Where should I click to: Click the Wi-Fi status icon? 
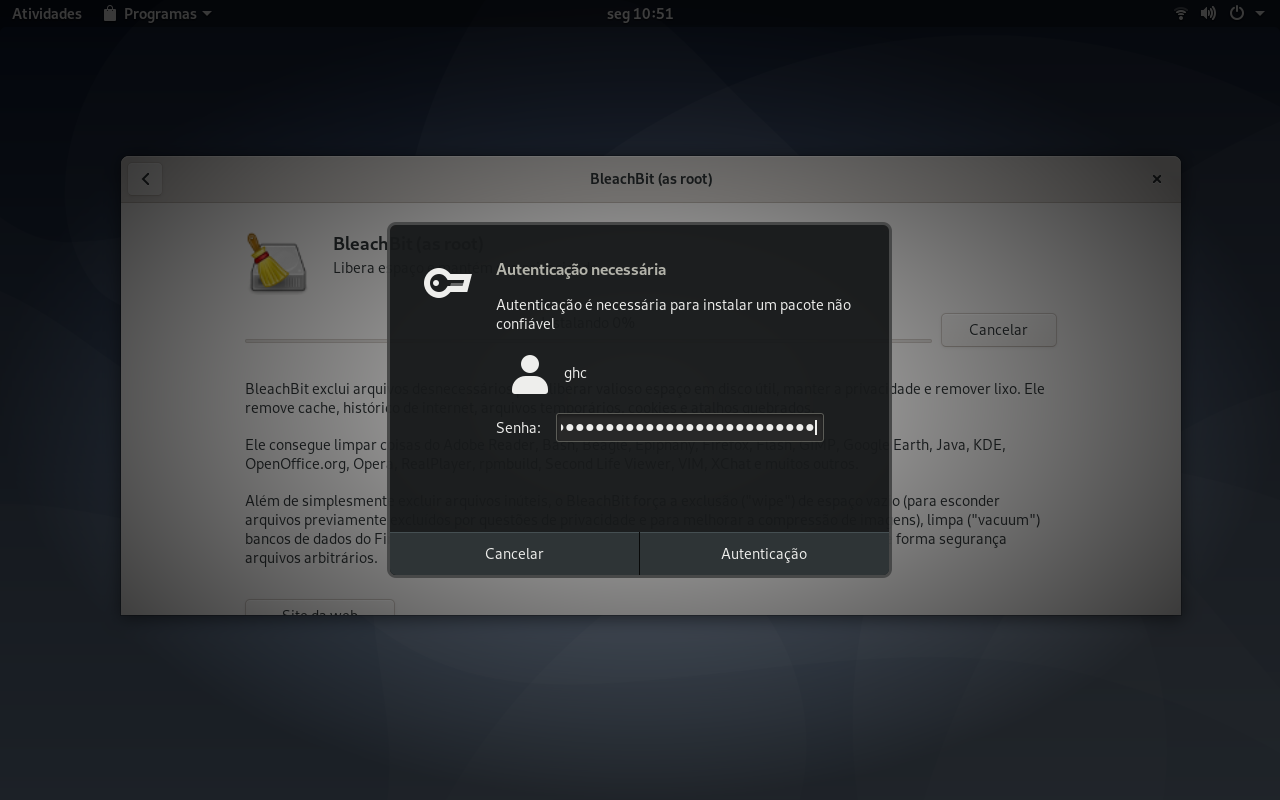[x=1181, y=14]
